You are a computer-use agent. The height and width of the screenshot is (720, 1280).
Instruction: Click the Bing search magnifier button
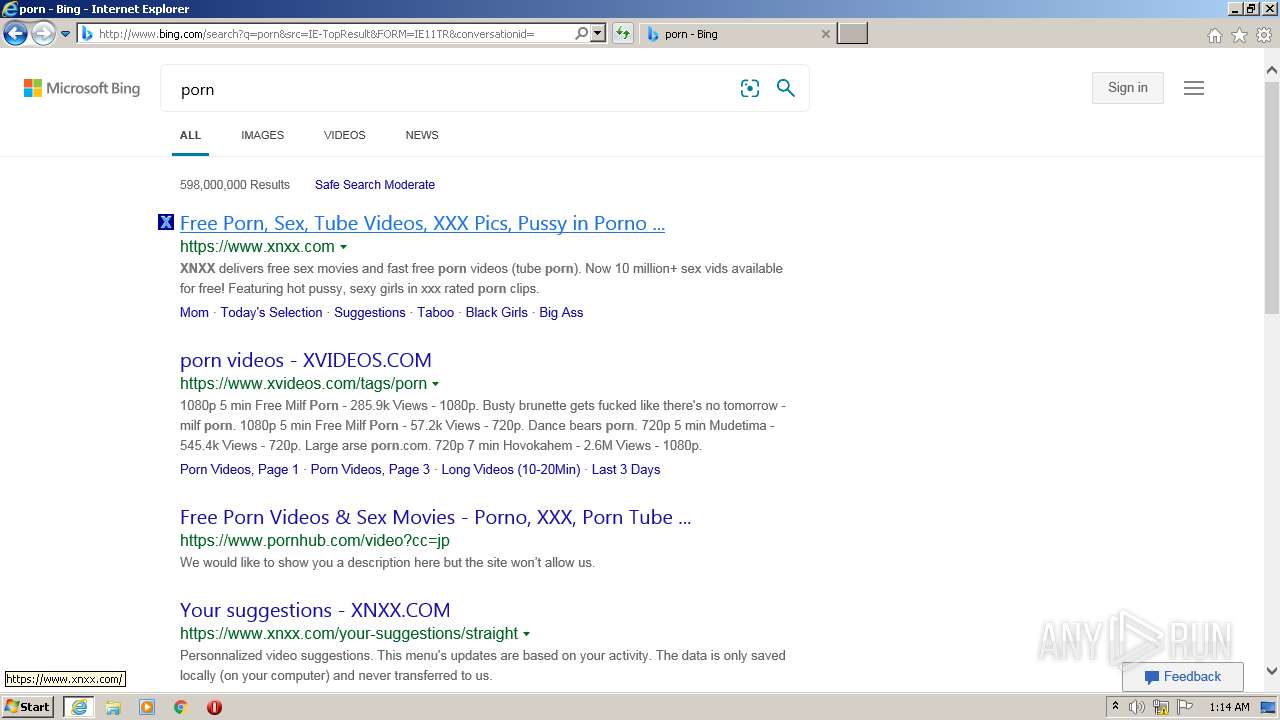pyautogui.click(x=786, y=88)
